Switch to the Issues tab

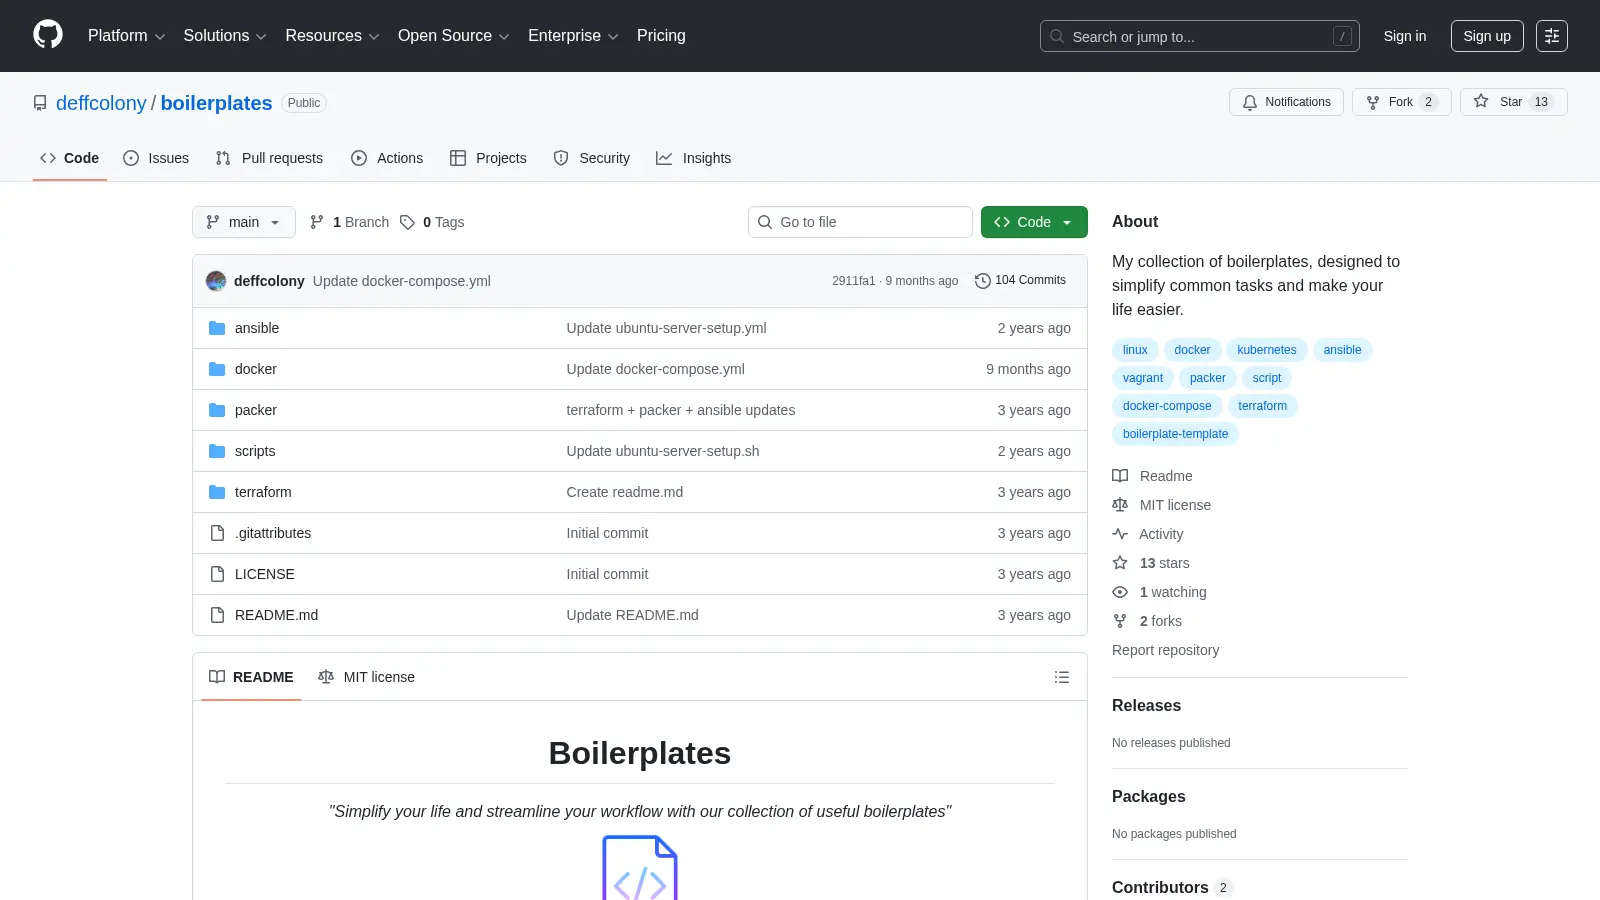point(156,158)
